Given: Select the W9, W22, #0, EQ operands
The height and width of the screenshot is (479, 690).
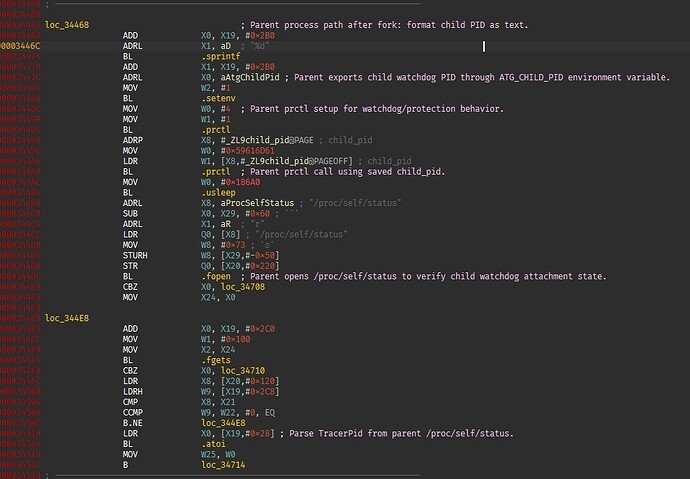Looking at the screenshot, I should click(238, 413).
